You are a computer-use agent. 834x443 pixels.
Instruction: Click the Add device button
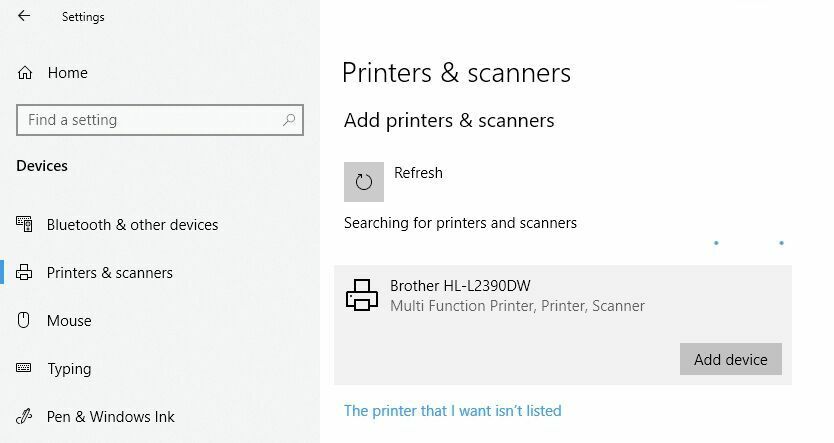731,359
